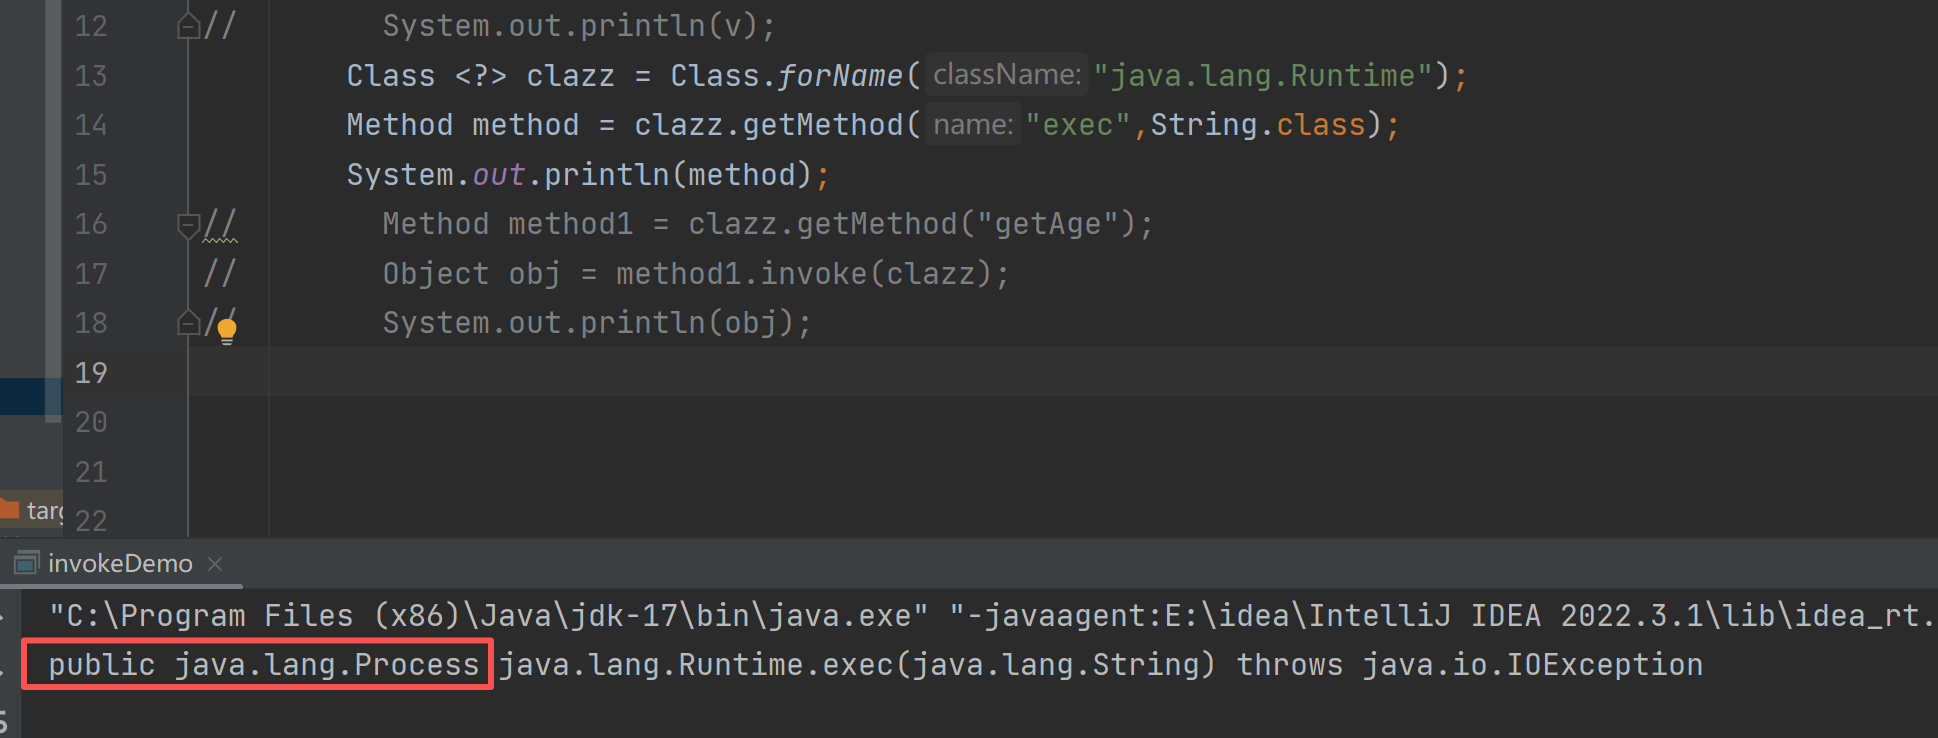Click the name parameter hint on line 14
The height and width of the screenshot is (738, 1938).
pos(972,125)
